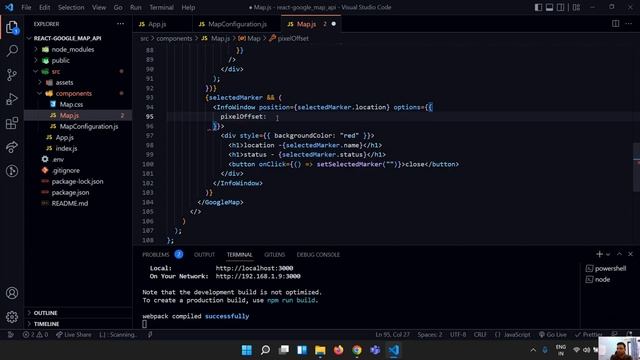Open Accounts menu in activity bar

tap(12, 293)
